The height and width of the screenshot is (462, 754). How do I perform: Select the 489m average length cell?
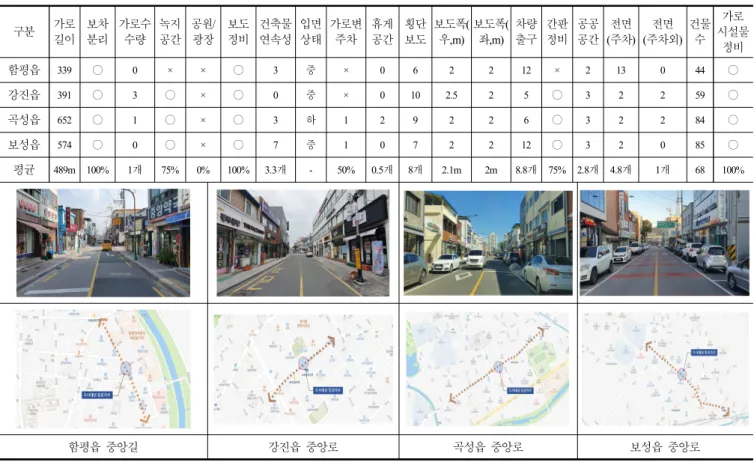pos(64,170)
